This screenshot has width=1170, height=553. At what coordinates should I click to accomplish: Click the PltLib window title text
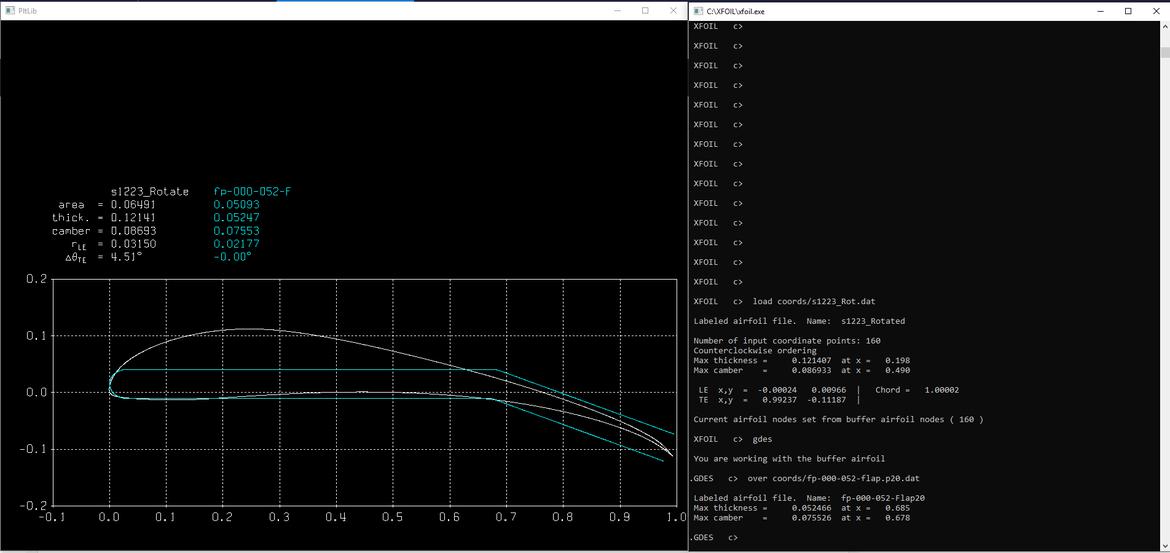[28, 10]
